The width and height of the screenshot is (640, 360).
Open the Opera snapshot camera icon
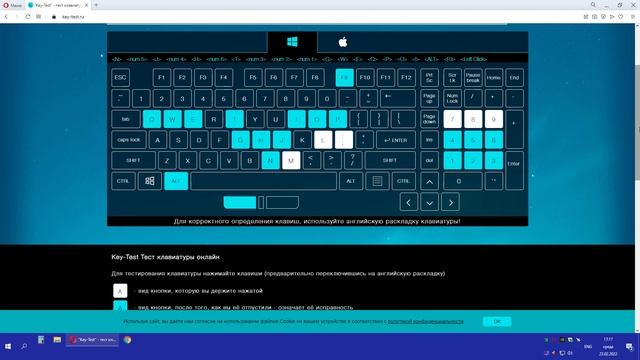595,17
